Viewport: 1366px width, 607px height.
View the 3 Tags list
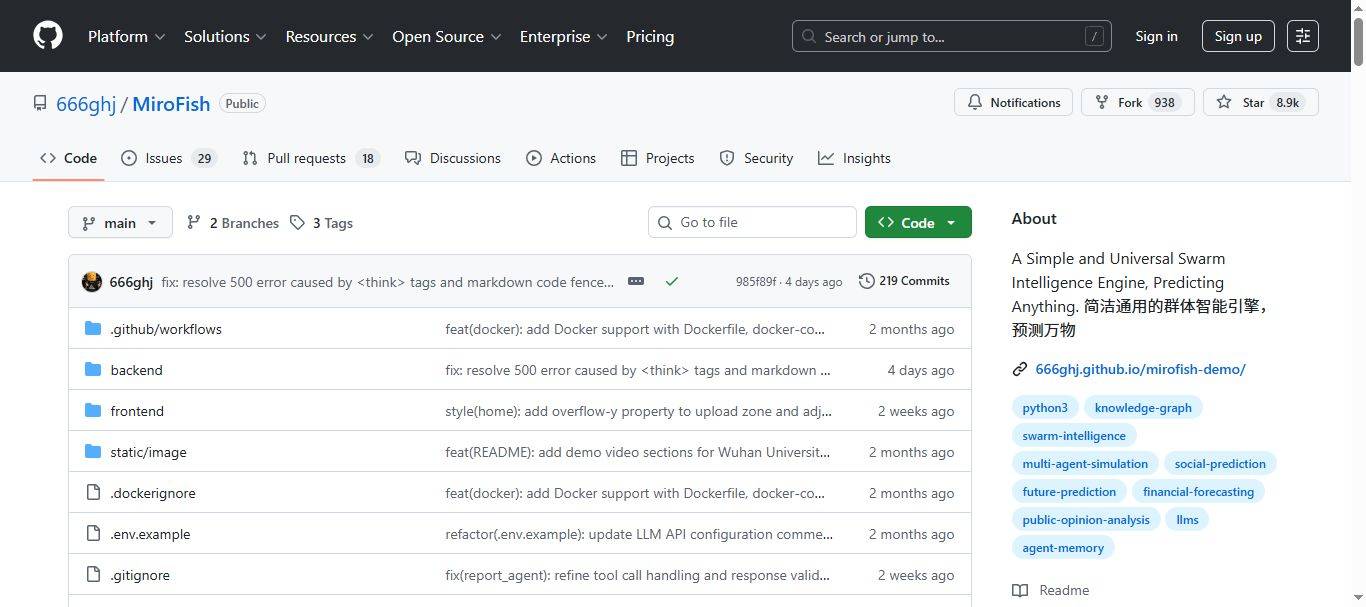(x=322, y=223)
